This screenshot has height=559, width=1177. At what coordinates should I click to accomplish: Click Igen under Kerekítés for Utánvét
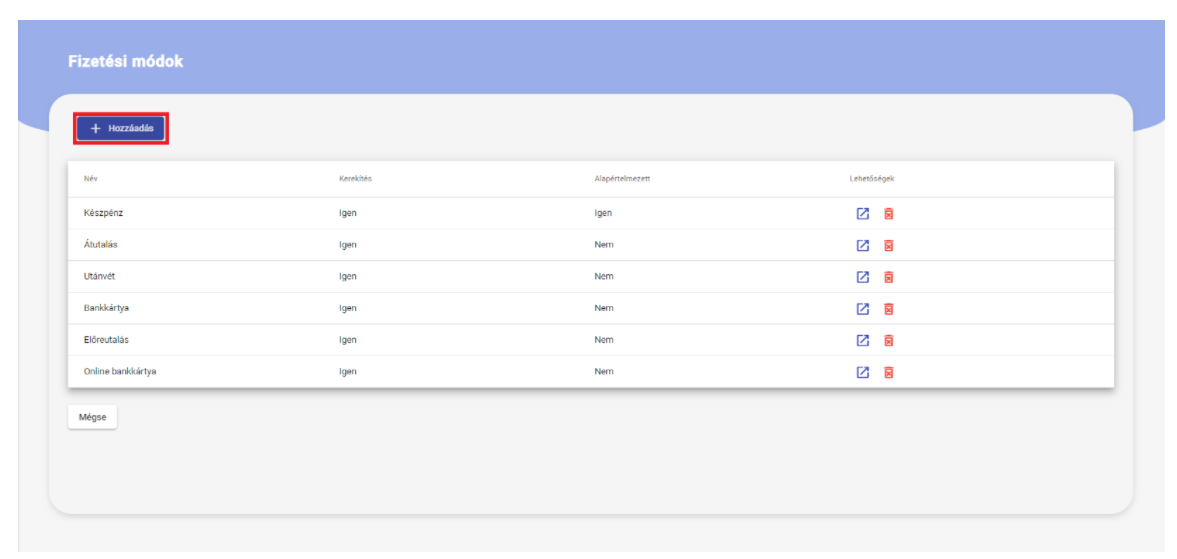(x=348, y=276)
